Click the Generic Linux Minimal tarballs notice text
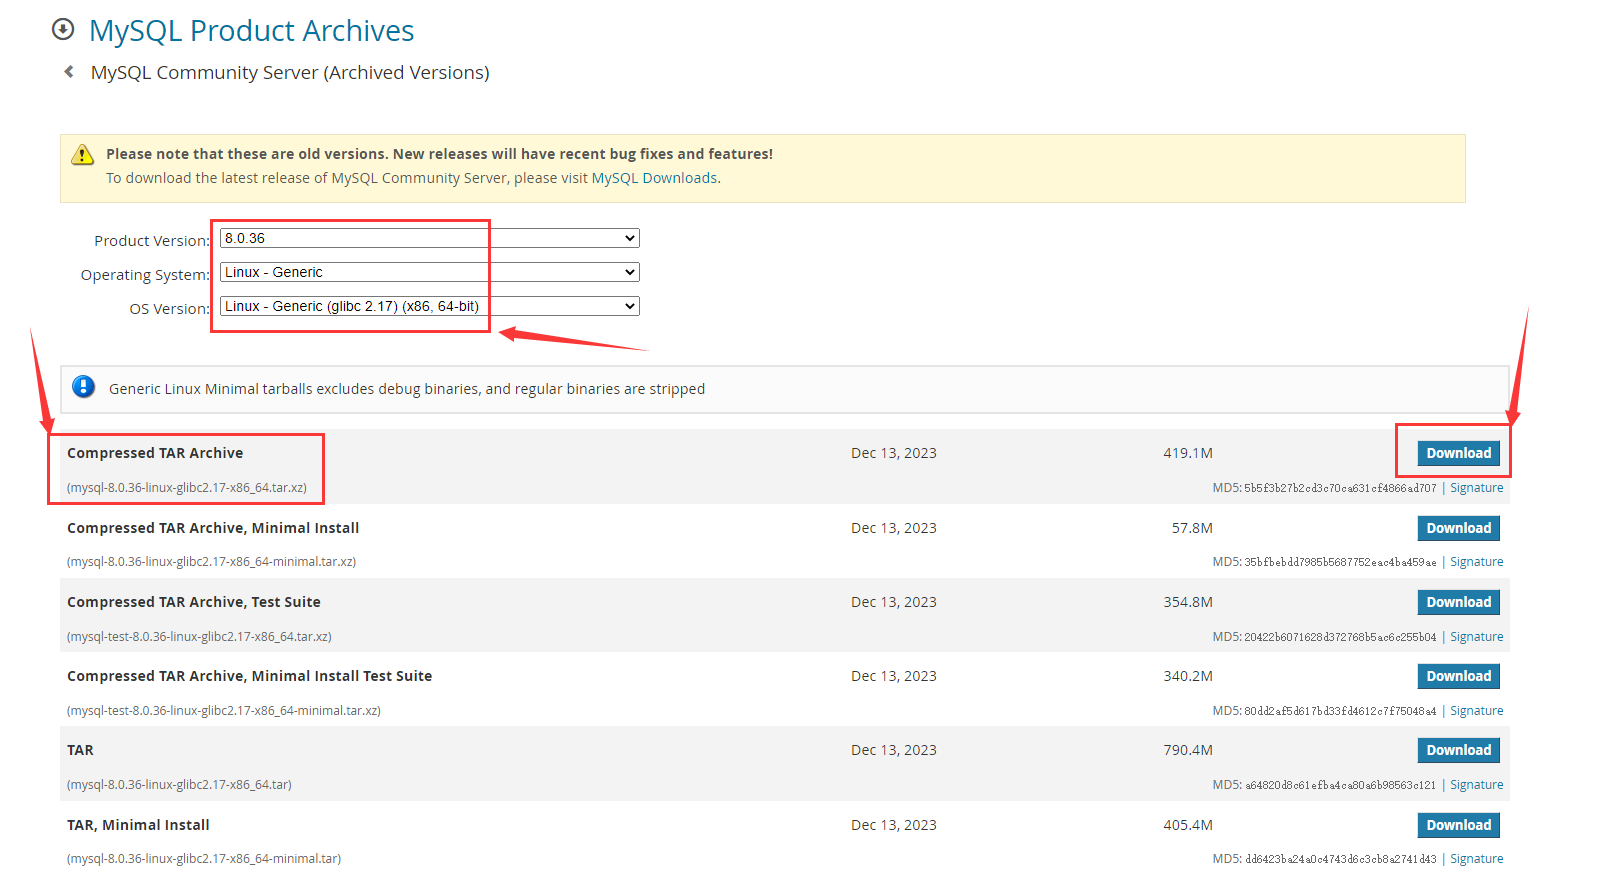This screenshot has width=1600, height=885. click(x=407, y=389)
